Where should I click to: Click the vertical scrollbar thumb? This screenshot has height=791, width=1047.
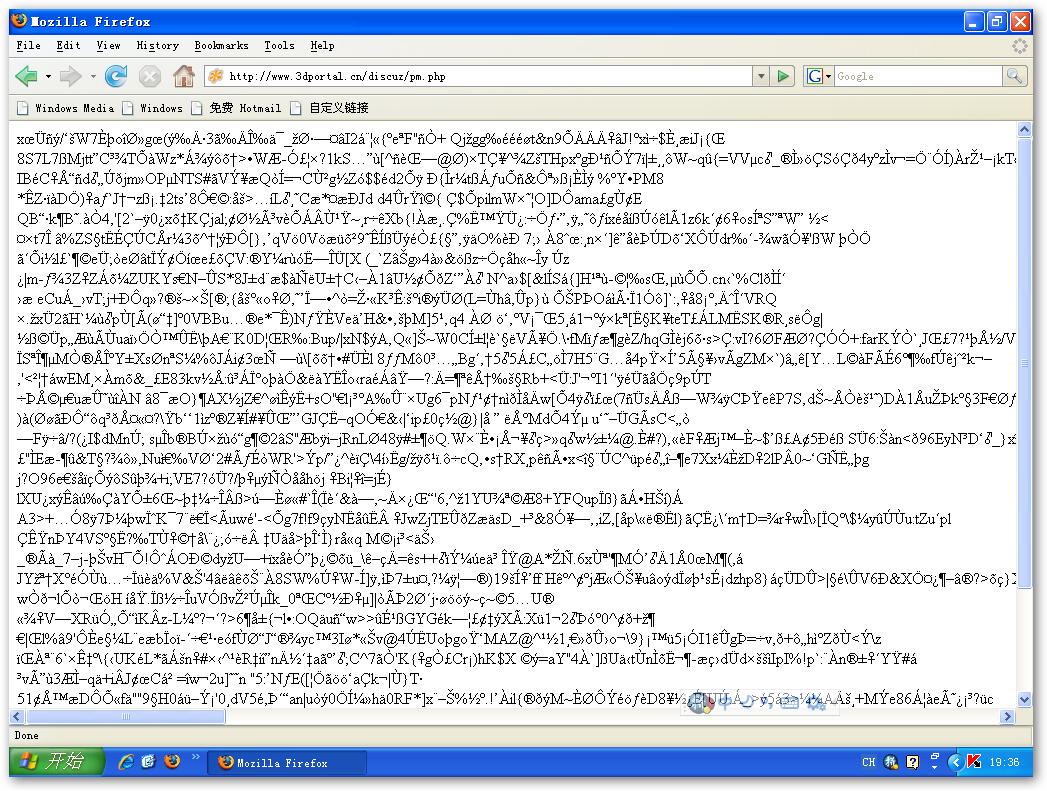point(1024,364)
